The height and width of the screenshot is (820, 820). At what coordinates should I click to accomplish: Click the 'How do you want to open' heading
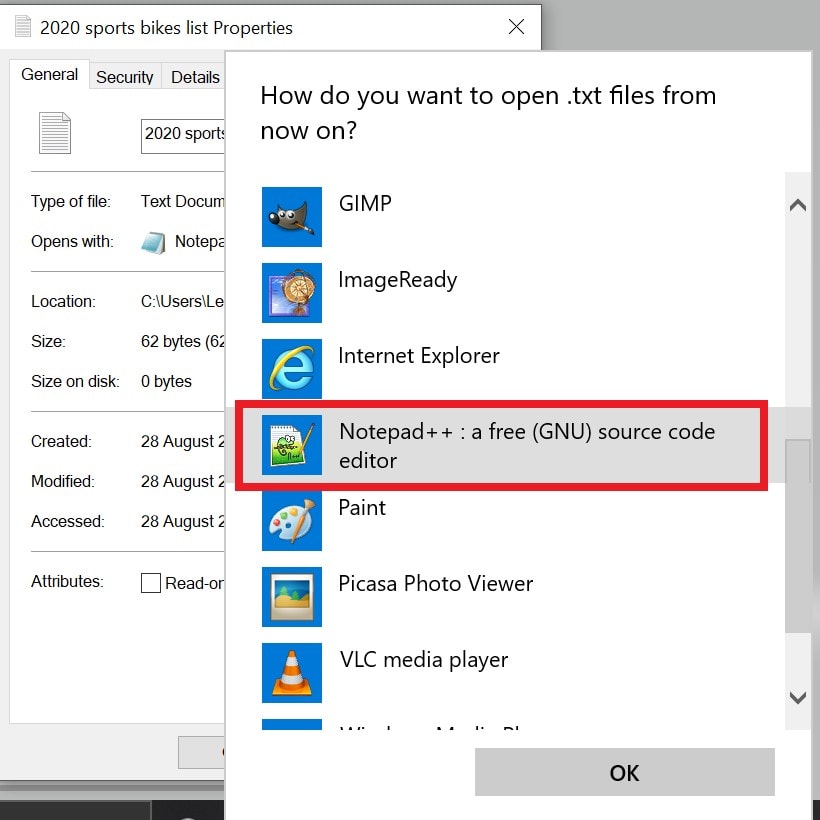point(488,112)
